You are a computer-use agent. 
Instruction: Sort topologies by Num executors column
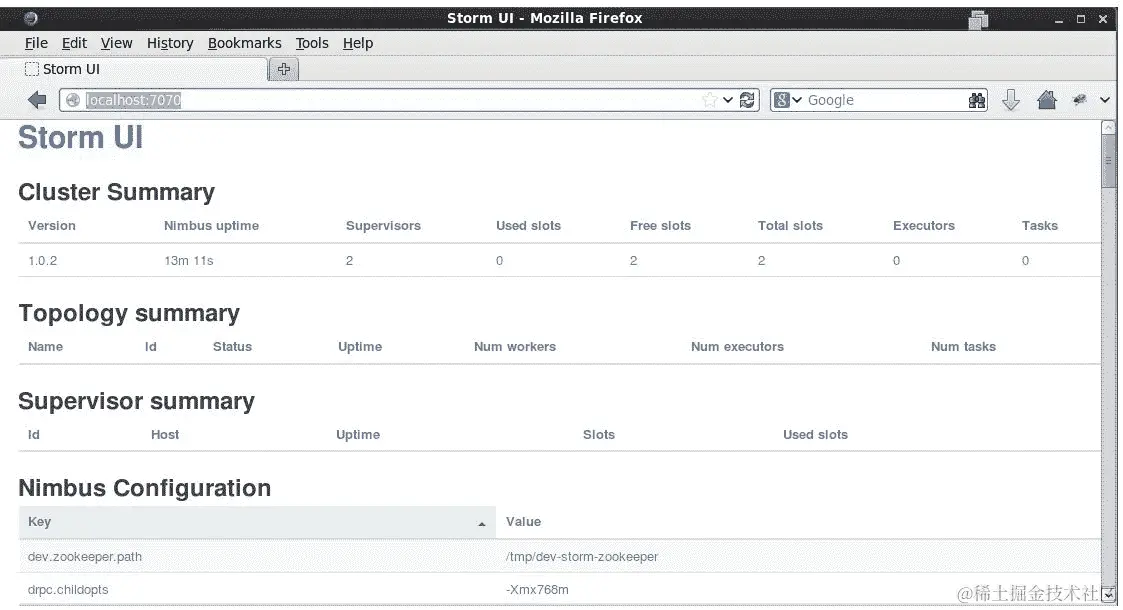(737, 347)
